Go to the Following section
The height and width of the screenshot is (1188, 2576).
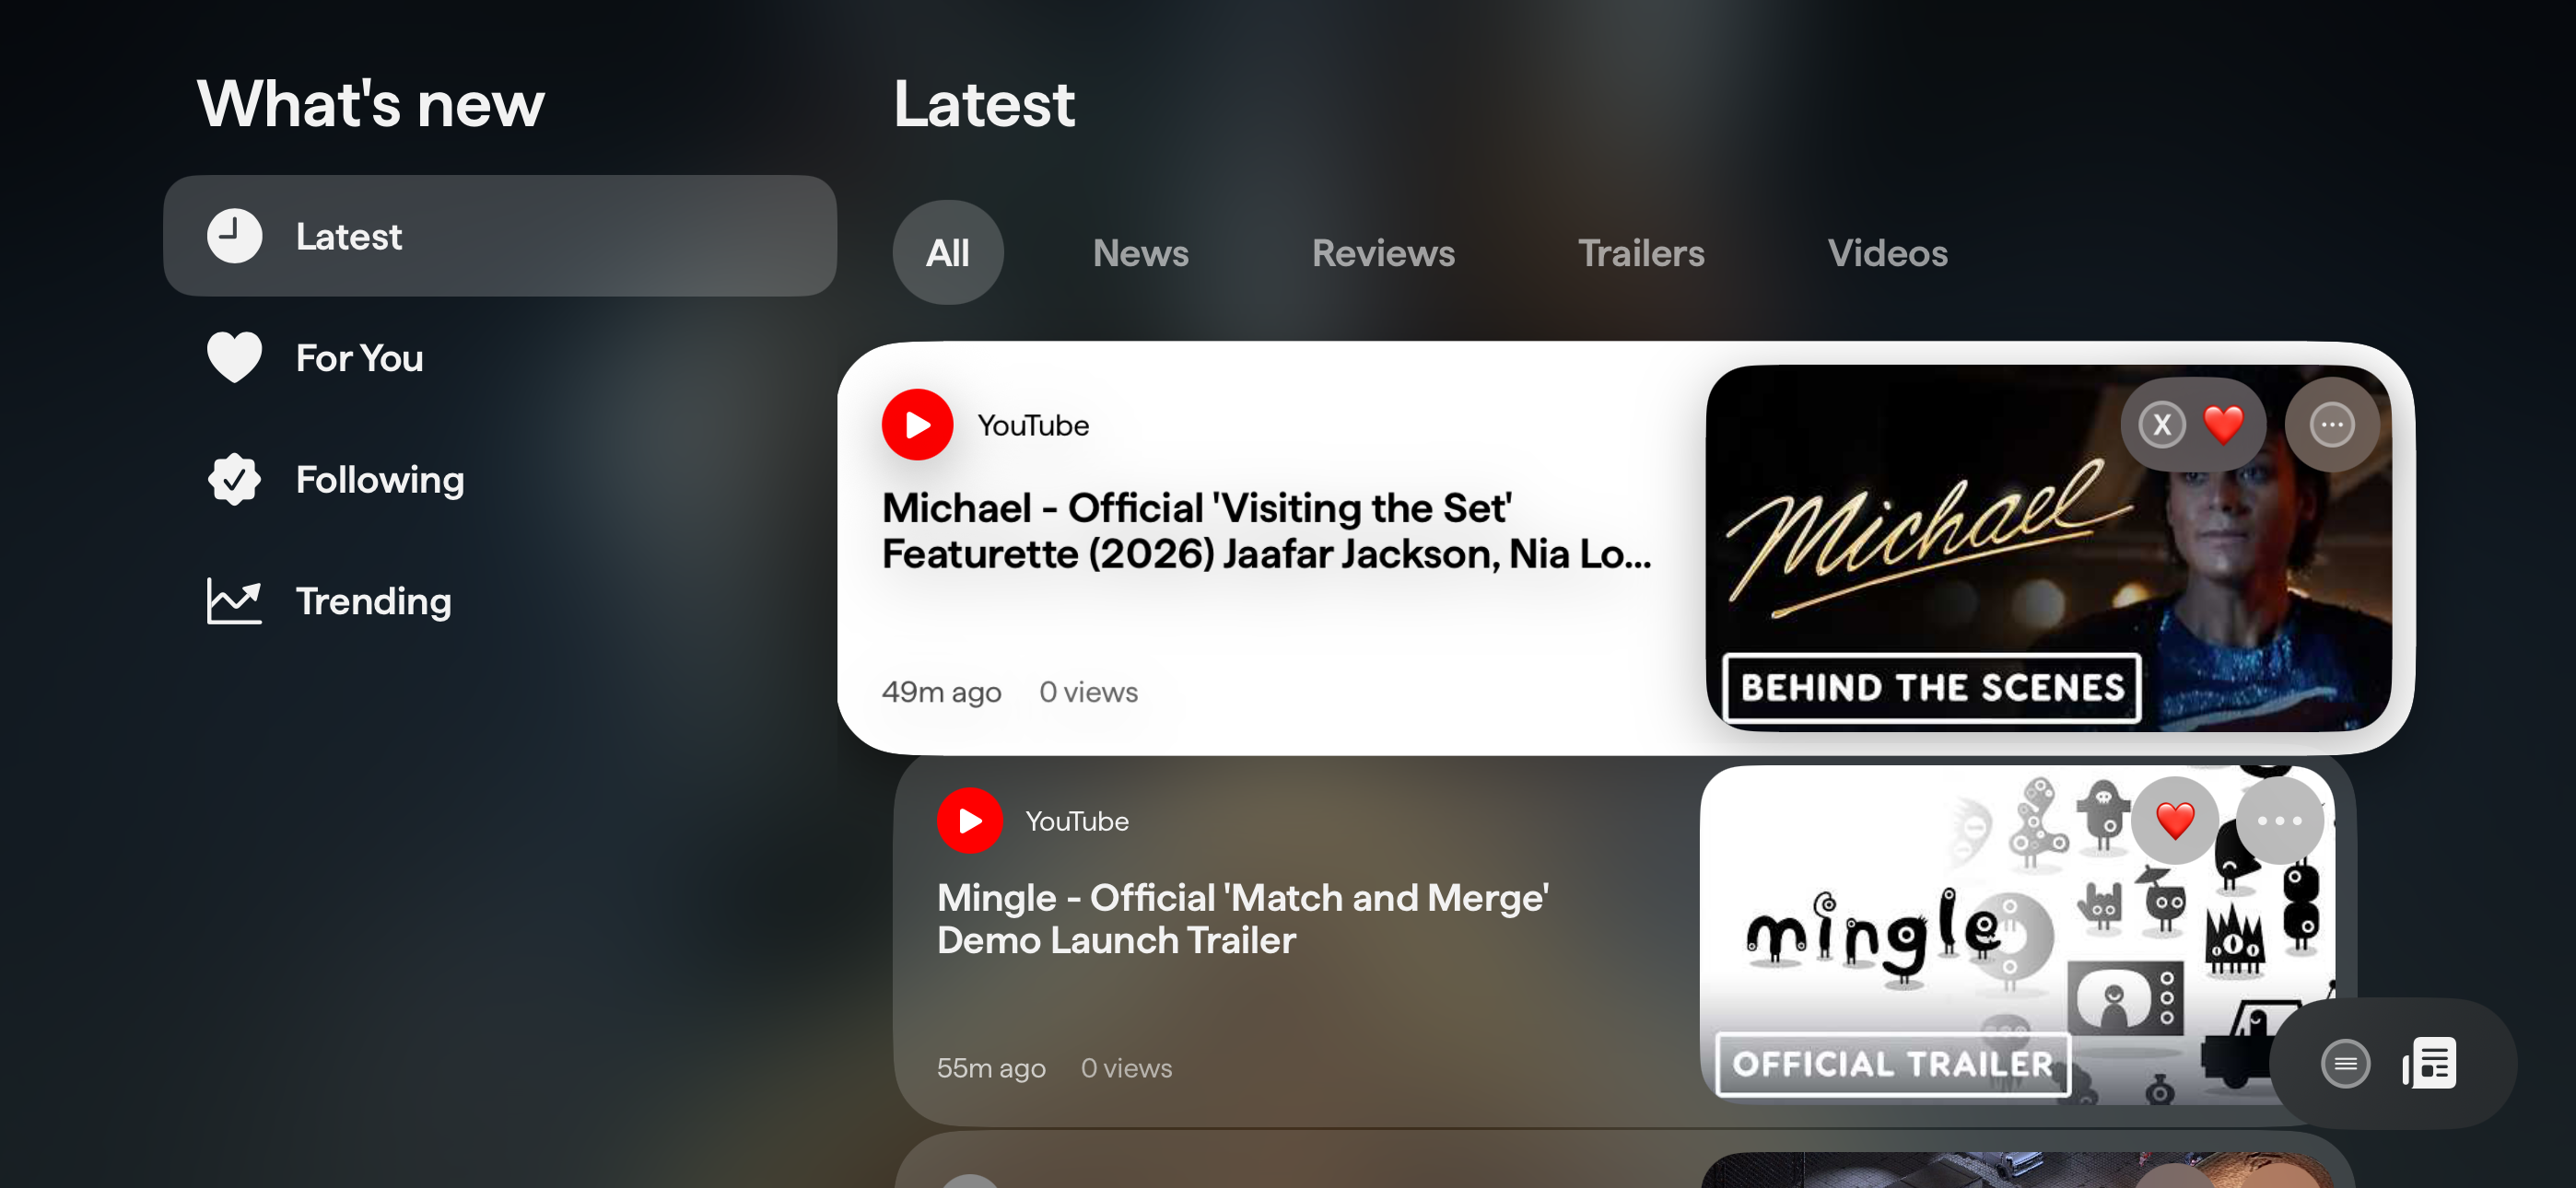500,479
